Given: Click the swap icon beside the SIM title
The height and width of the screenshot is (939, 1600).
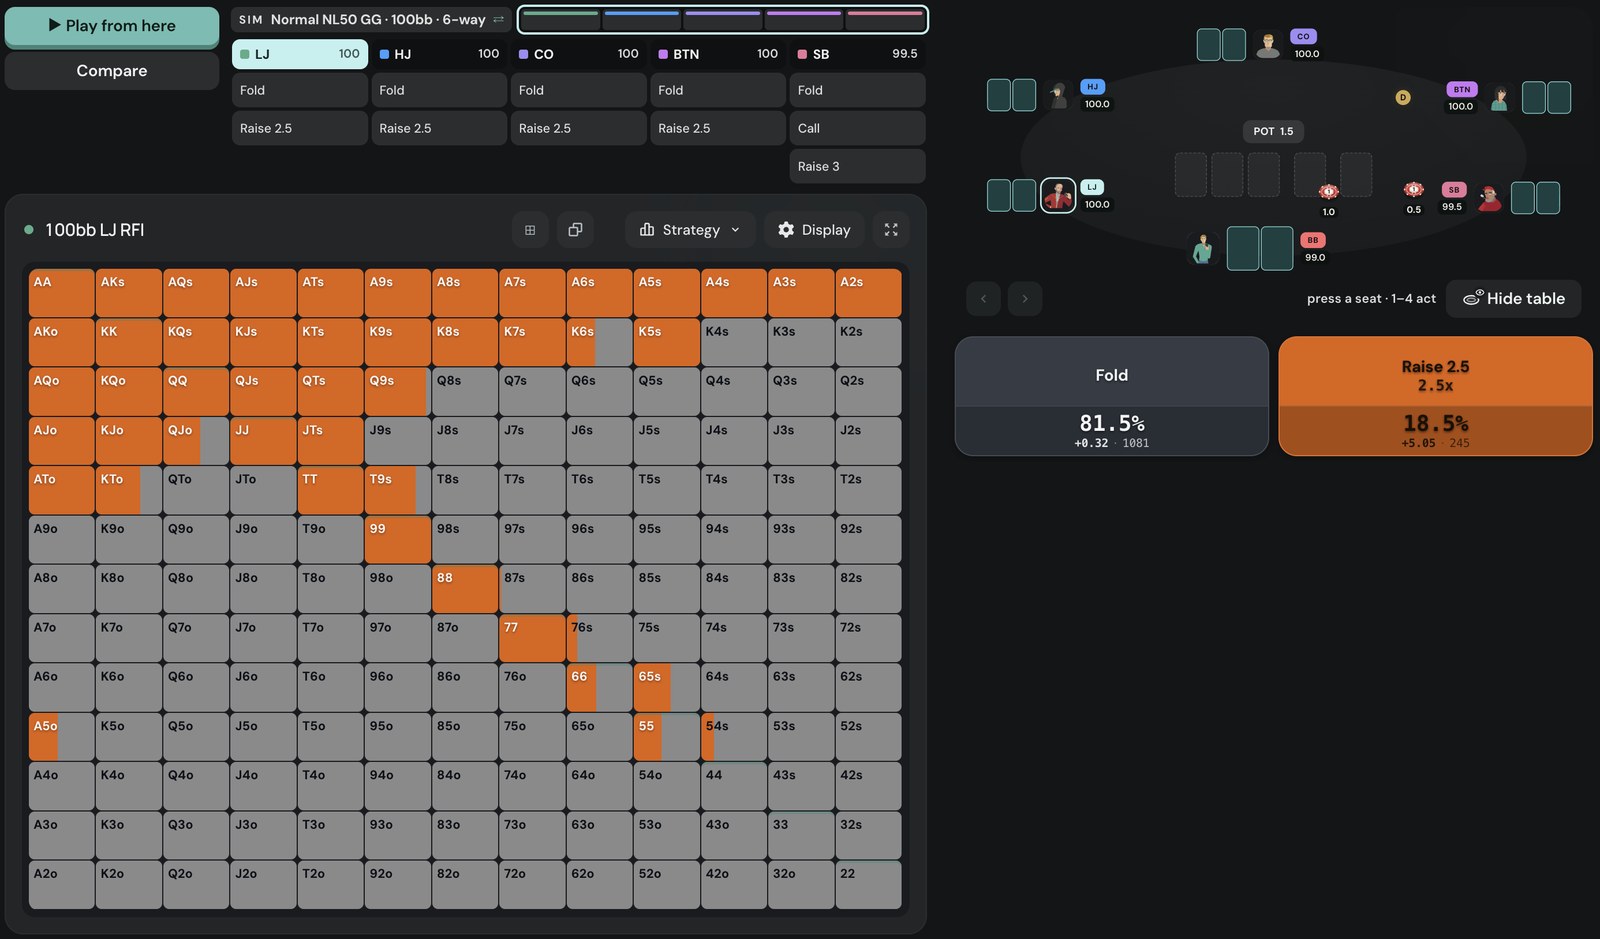Looking at the screenshot, I should pos(498,20).
